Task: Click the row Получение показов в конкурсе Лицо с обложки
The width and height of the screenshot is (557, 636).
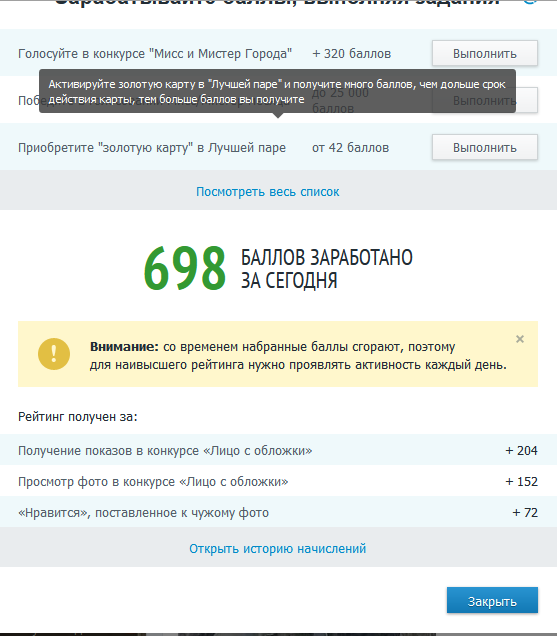Action: coord(278,450)
